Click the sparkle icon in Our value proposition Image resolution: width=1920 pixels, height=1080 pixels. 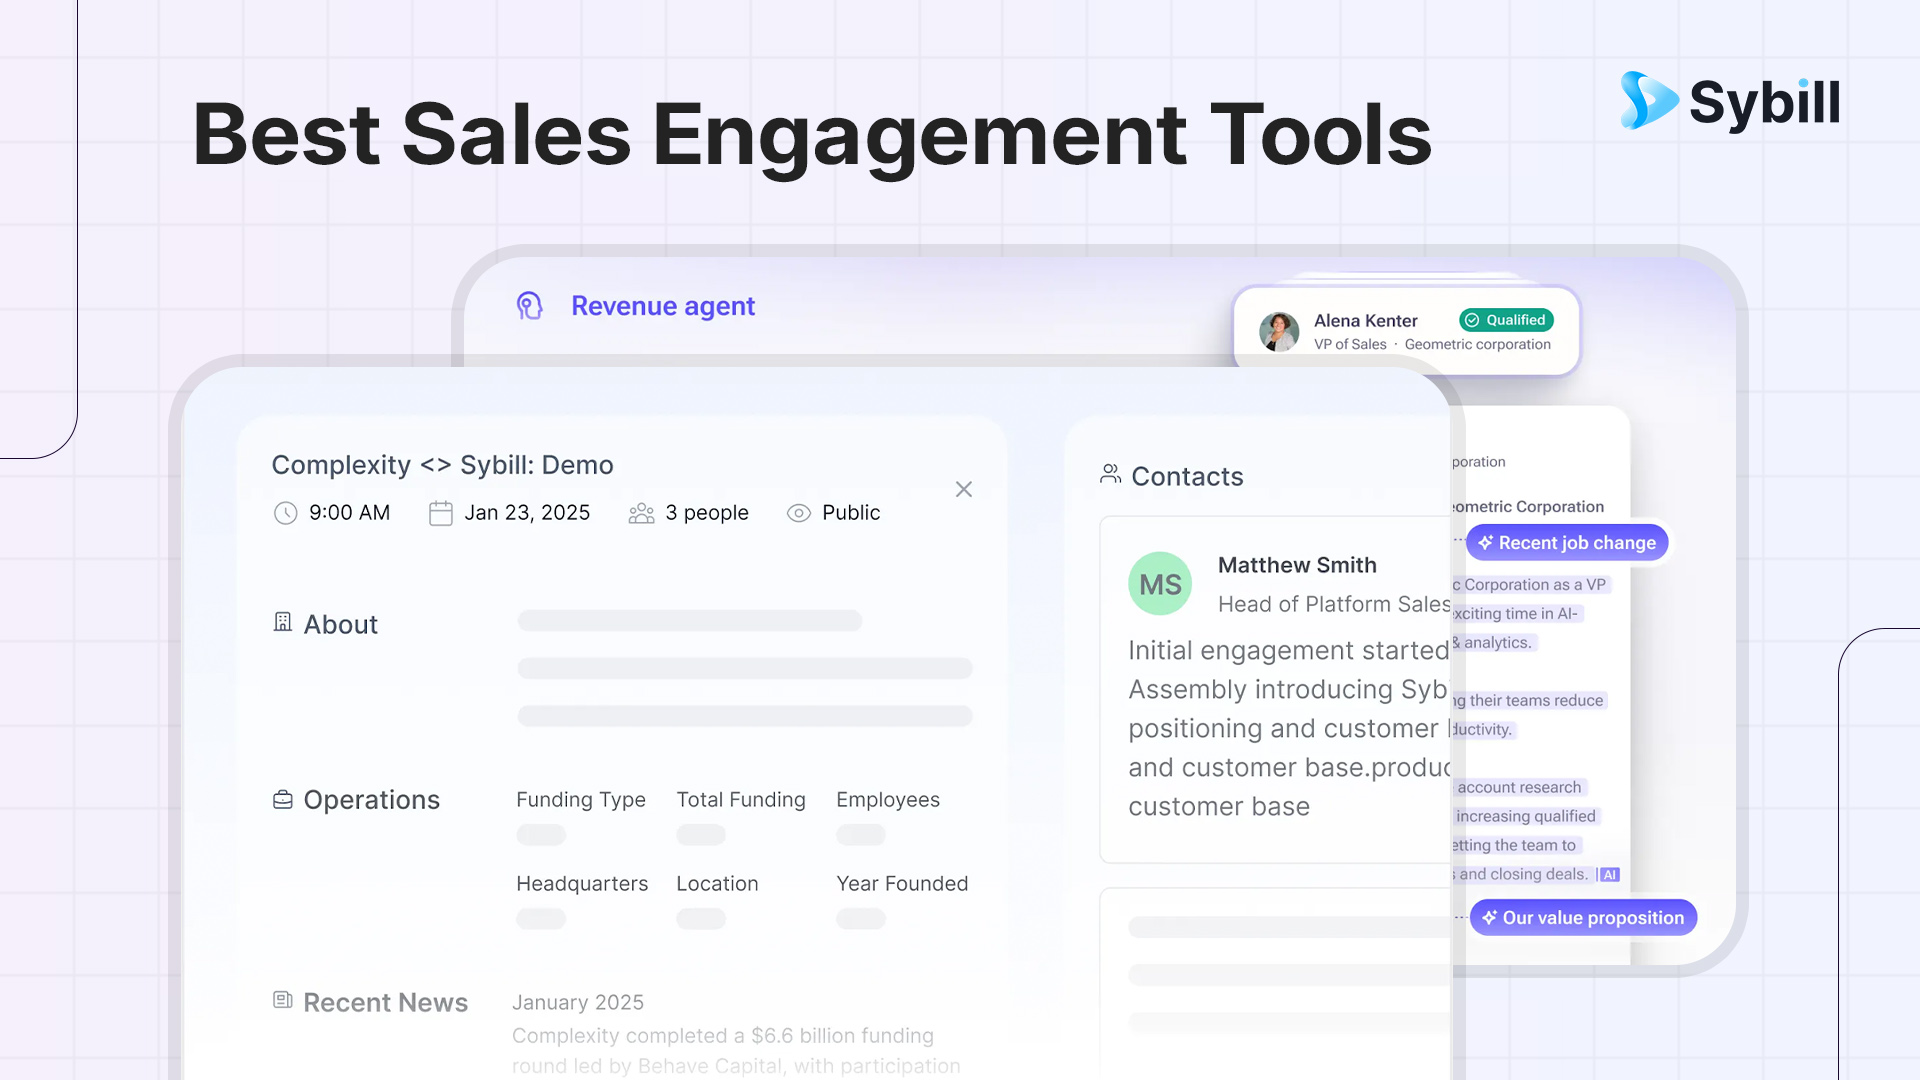[1490, 917]
